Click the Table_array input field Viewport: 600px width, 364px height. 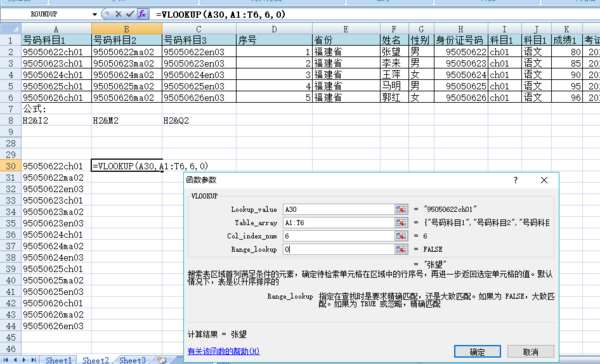(x=339, y=223)
